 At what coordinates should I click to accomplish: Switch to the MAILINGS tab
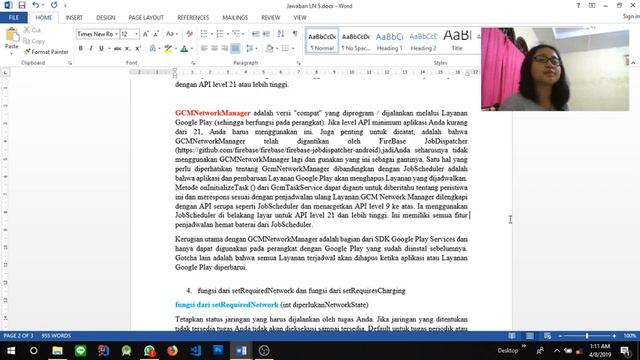point(235,18)
